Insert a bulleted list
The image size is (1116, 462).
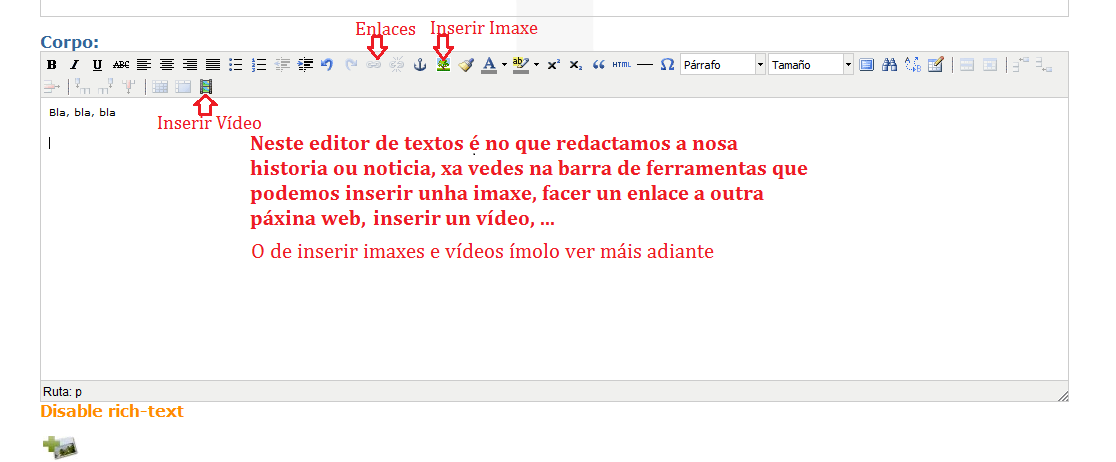pyautogui.click(x=236, y=65)
